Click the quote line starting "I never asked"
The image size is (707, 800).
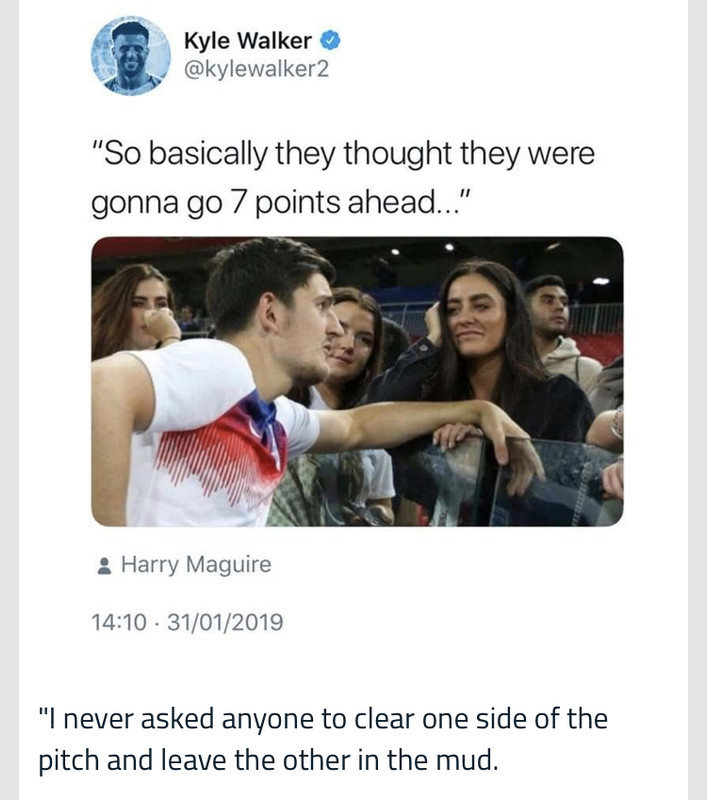tap(322, 719)
